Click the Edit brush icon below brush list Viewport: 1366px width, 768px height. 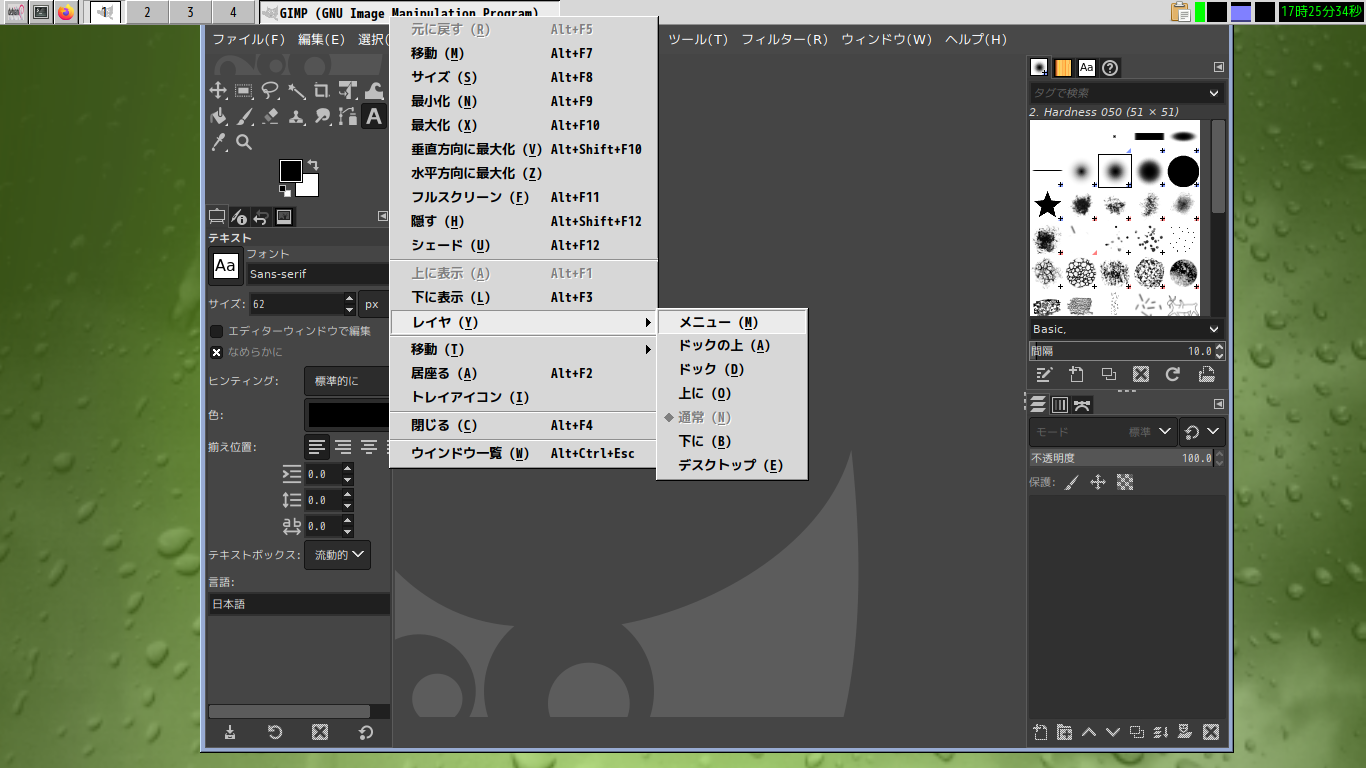[x=1044, y=375]
